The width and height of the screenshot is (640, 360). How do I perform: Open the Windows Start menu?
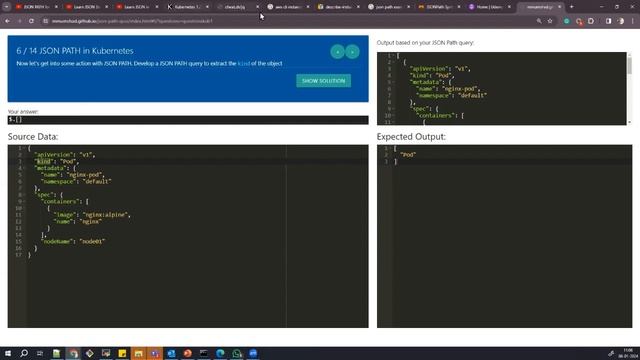pos(8,353)
